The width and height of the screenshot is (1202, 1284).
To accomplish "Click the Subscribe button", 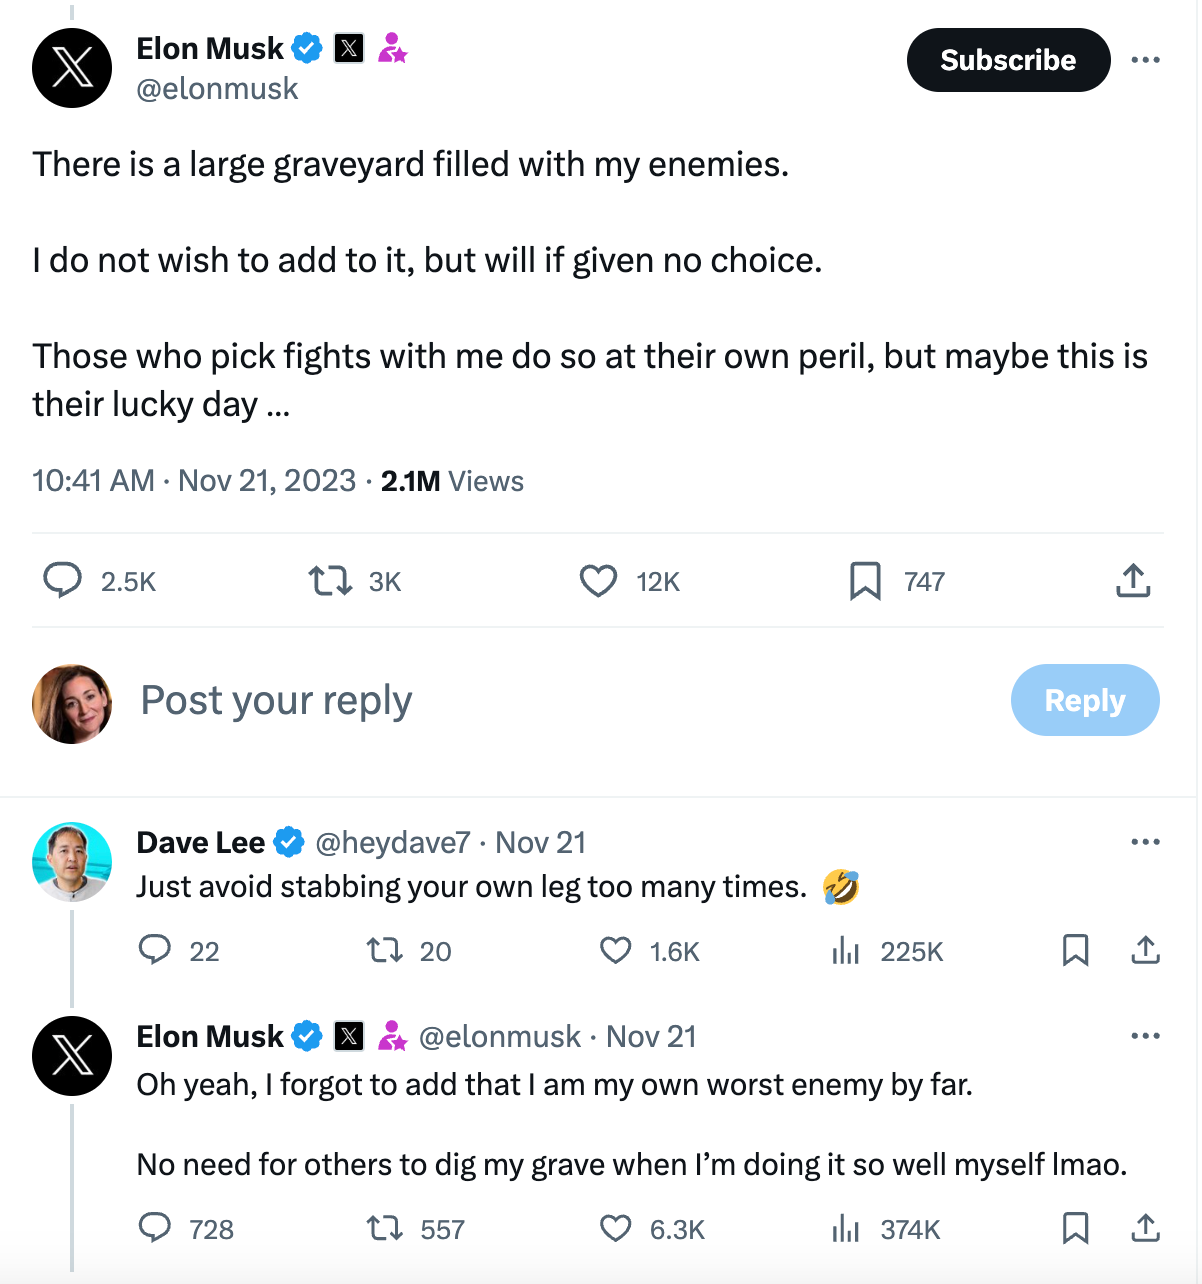I will point(1008,60).
